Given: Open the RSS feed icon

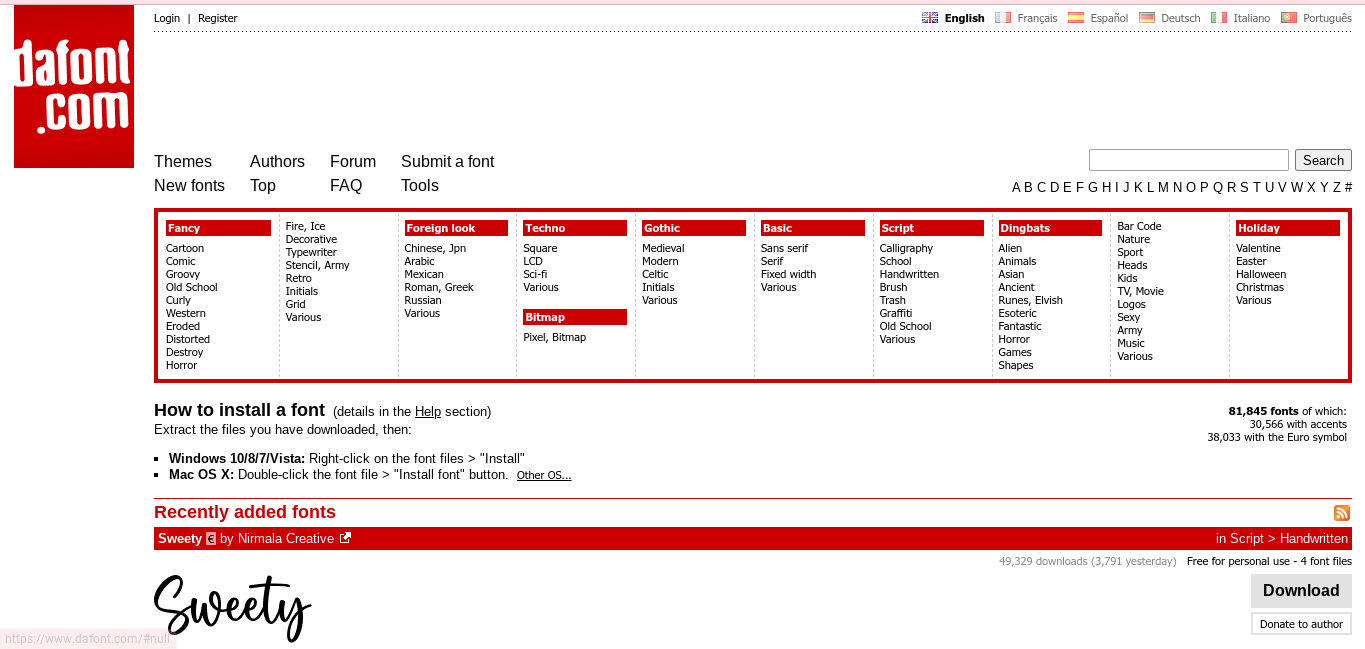Looking at the screenshot, I should point(1342,513).
